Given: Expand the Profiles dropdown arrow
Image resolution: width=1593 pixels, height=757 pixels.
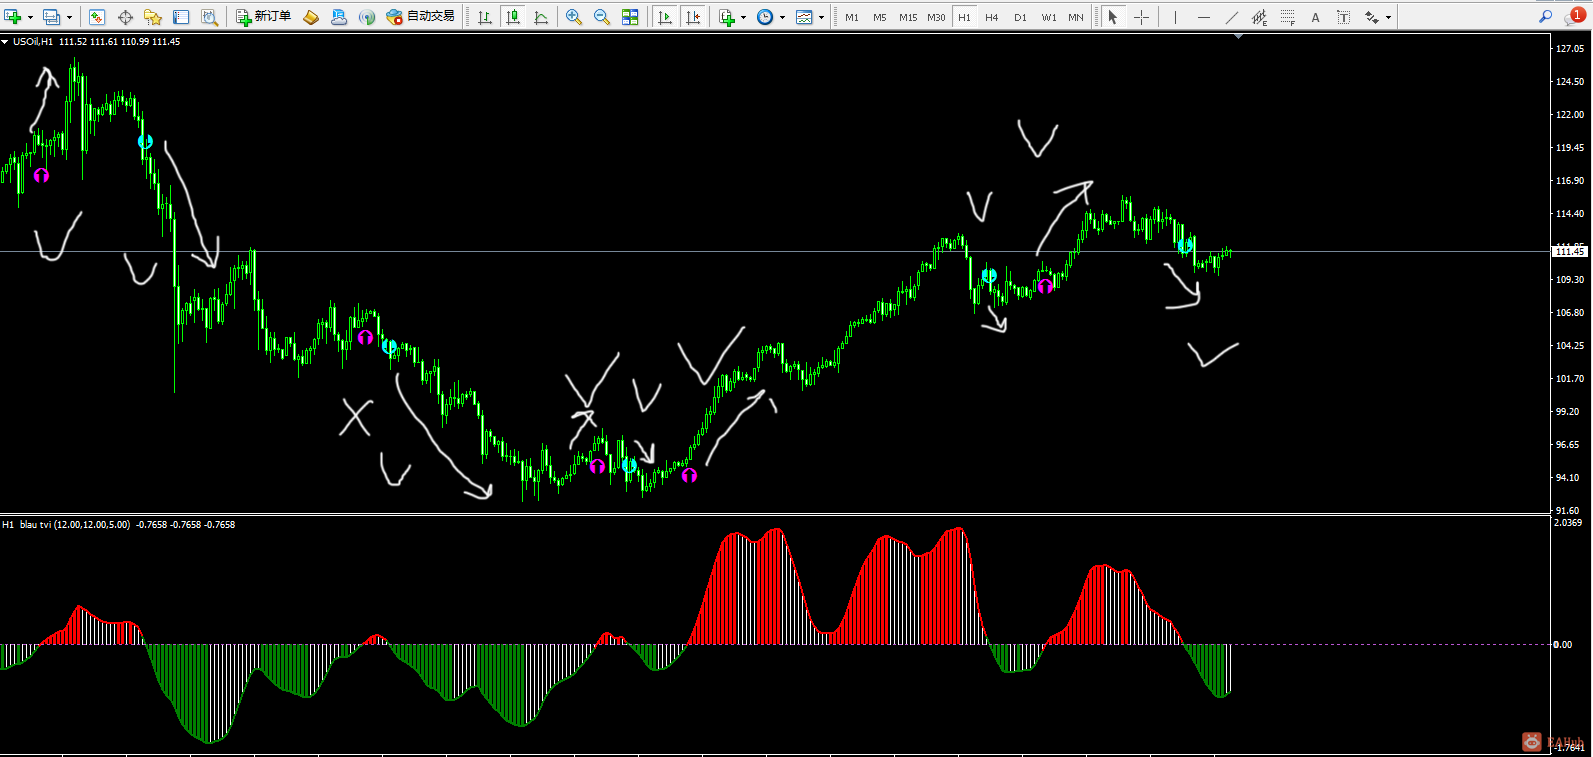Looking at the screenshot, I should 69,17.
